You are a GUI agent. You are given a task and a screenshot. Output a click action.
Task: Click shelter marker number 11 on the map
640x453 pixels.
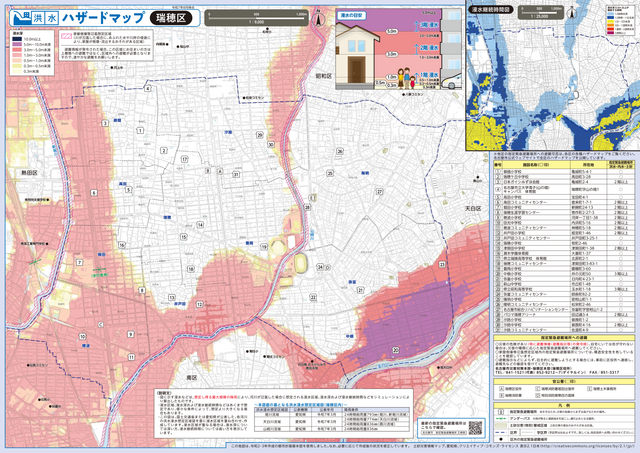click(131, 357)
